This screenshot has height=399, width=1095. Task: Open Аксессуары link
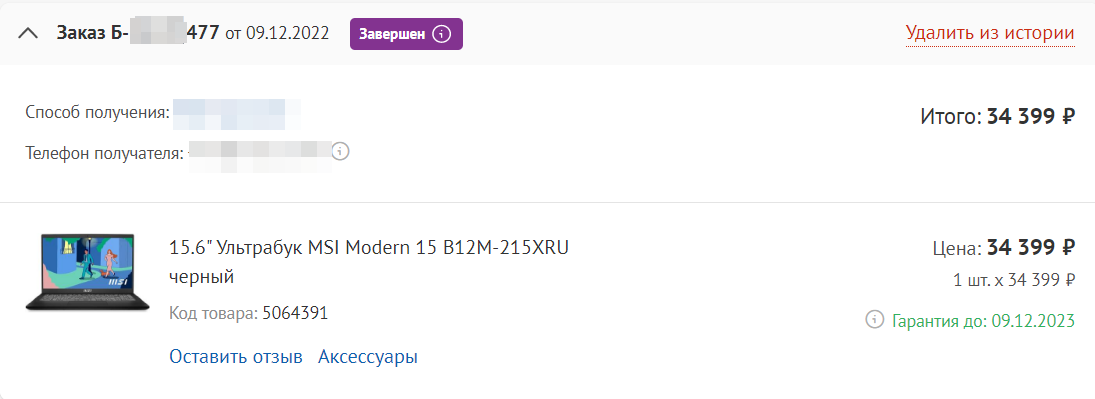click(x=368, y=356)
